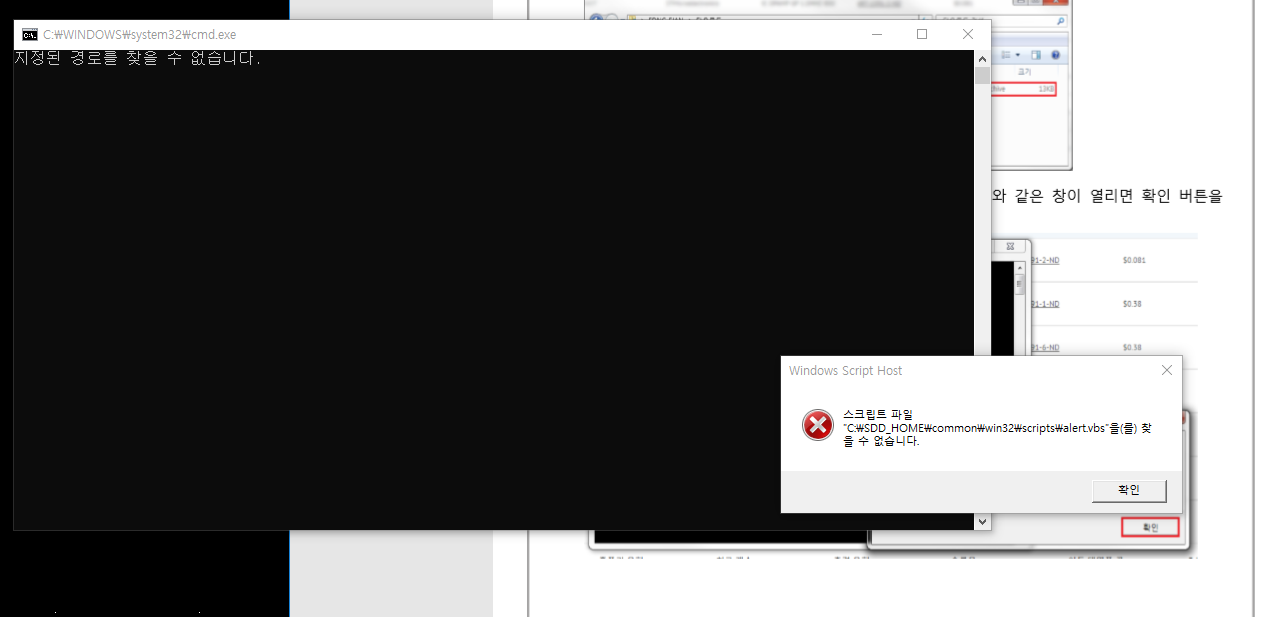The width and height of the screenshot is (1265, 617).
Task: Close the cmd.exe console window
Action: [x=967, y=34]
